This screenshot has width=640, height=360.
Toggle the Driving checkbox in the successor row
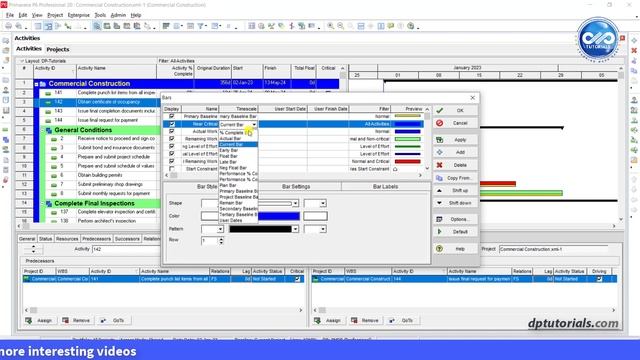pyautogui.click(x=599, y=279)
